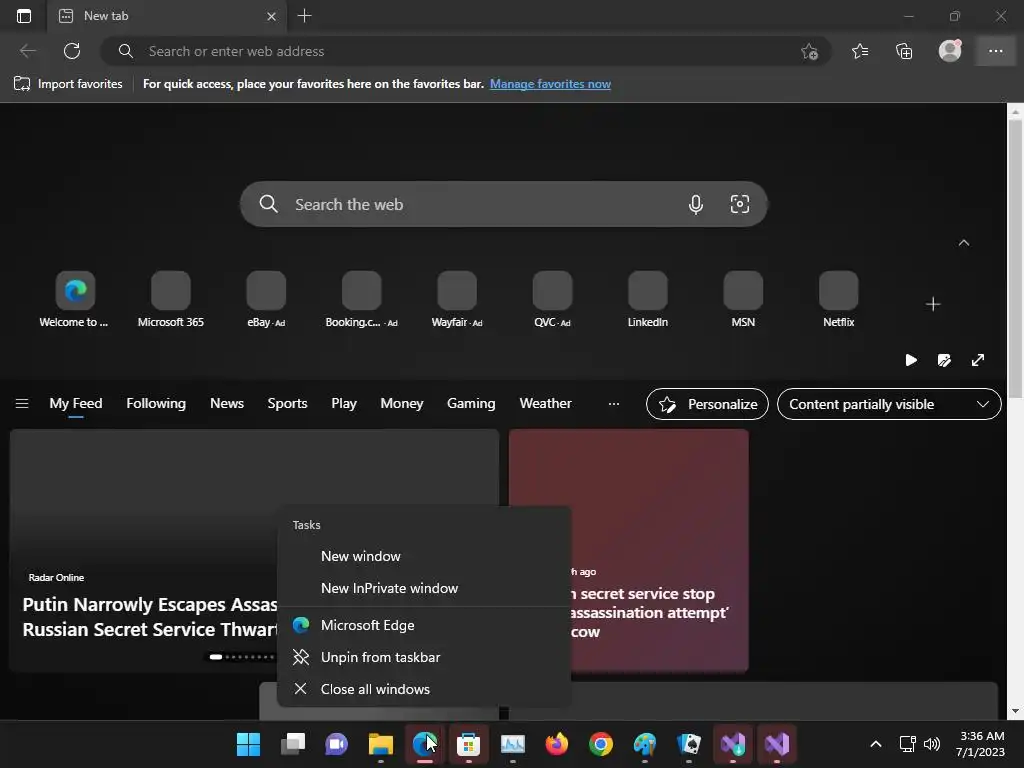Open Settings and more ellipsis menu
1024x768 pixels.
pyautogui.click(x=995, y=51)
